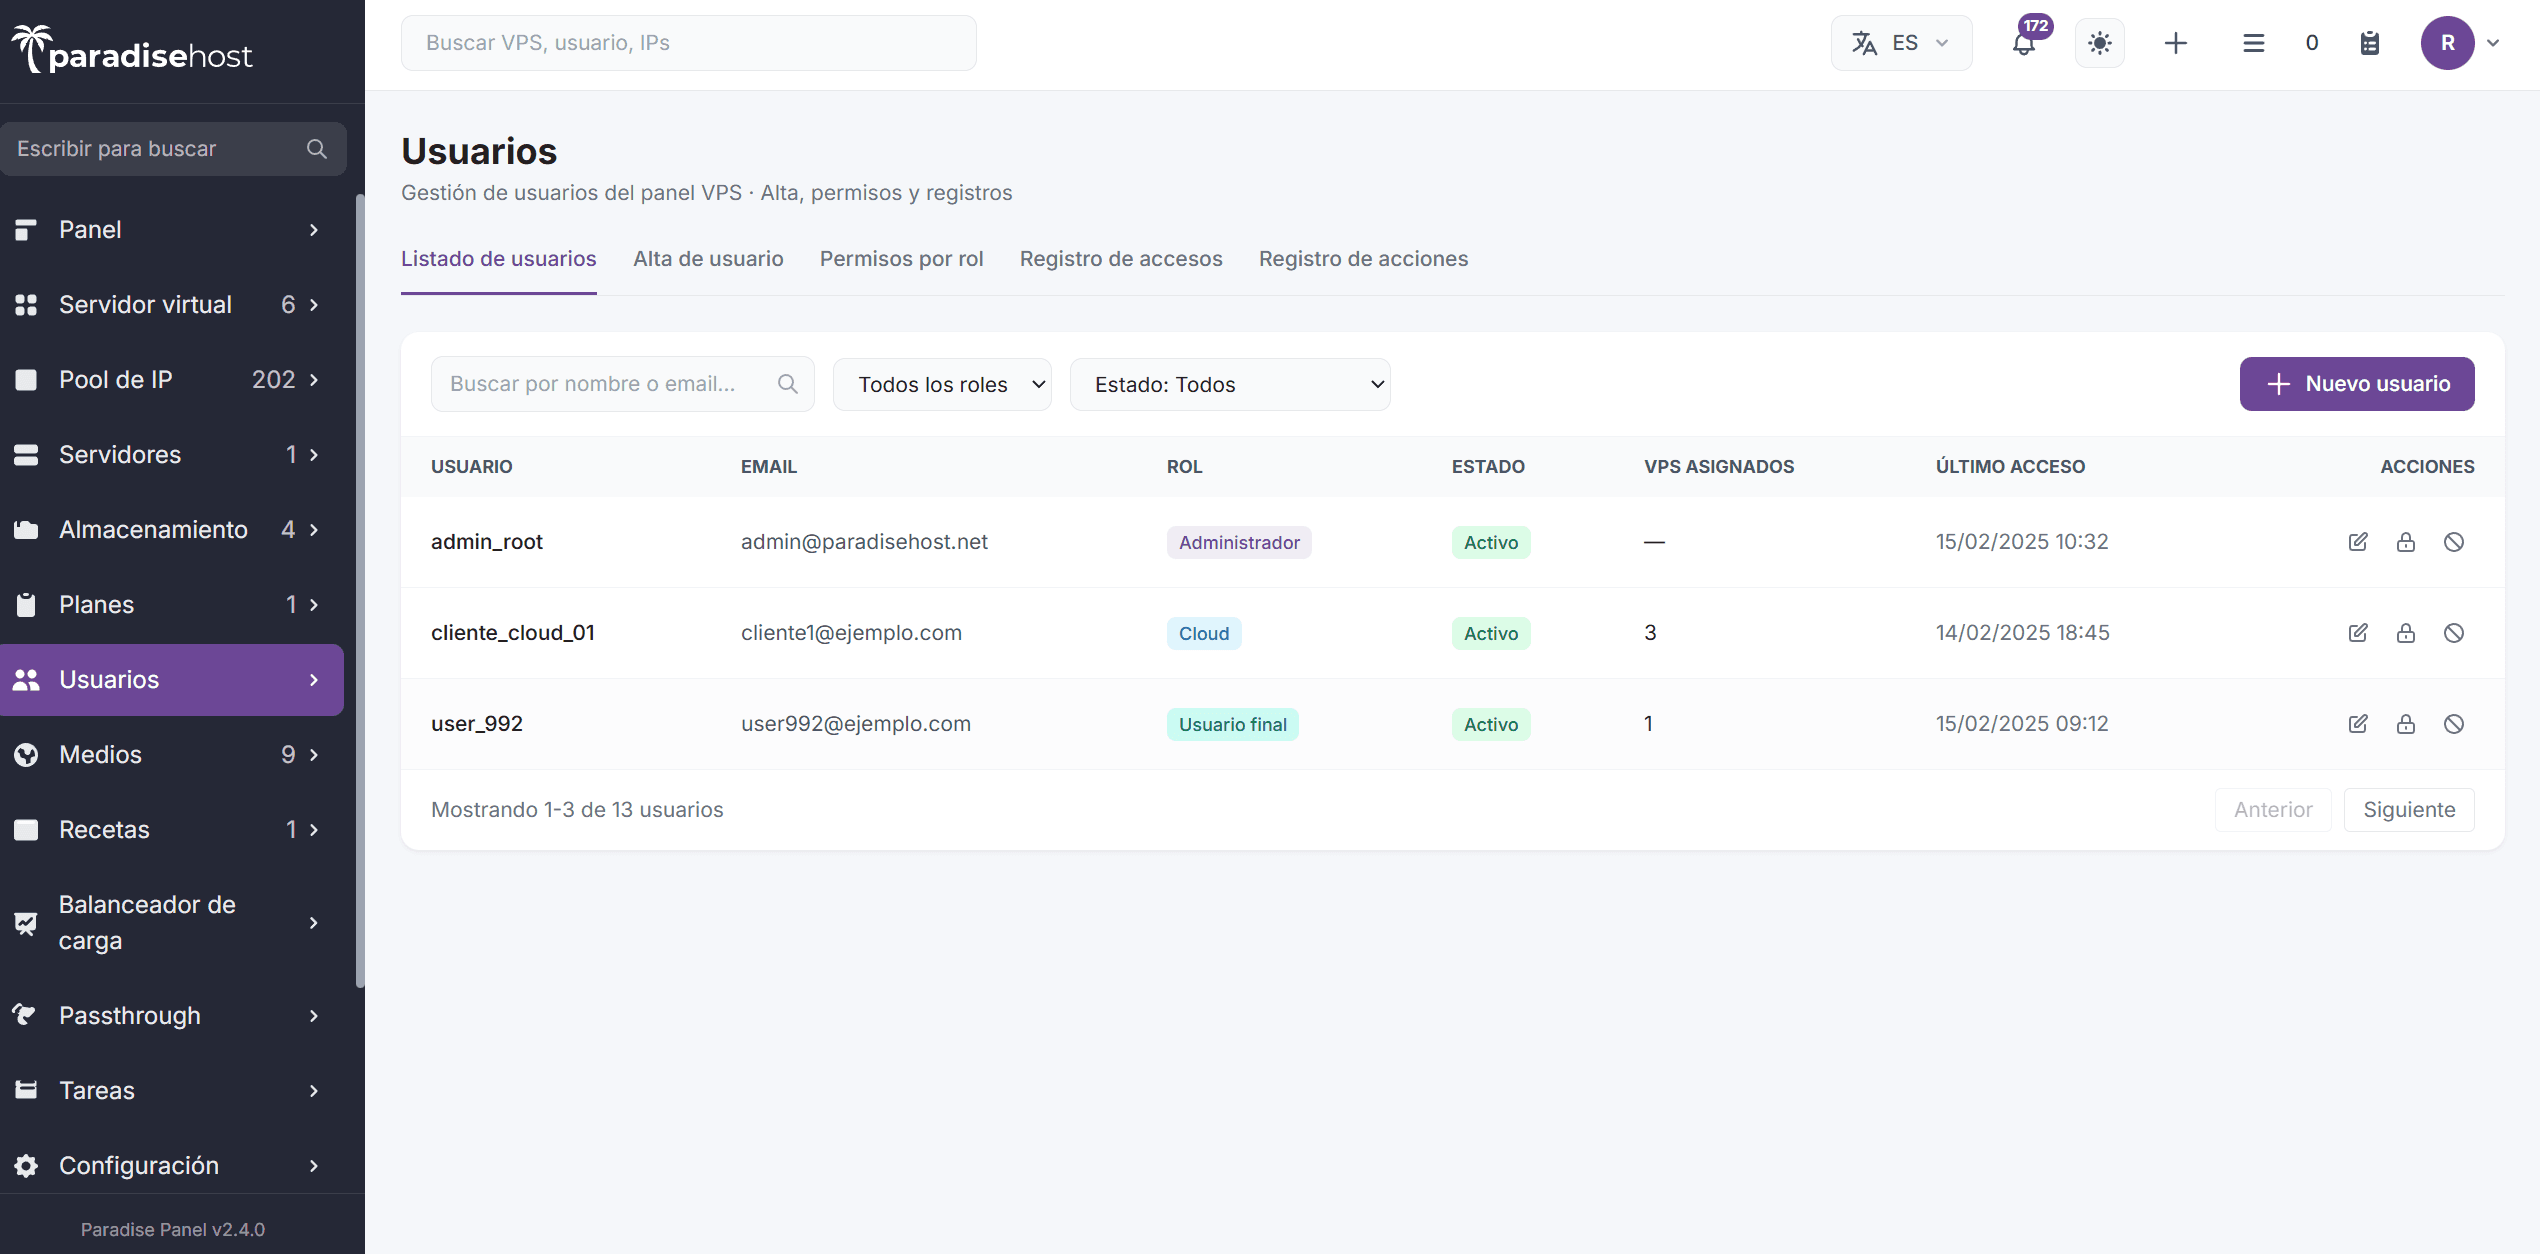Lock the admin_root account
Image resolution: width=2540 pixels, height=1254 pixels.
2406,542
